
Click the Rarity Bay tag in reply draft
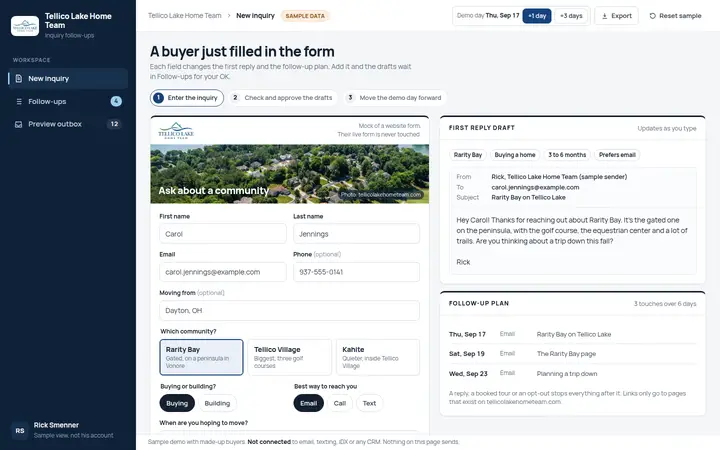467,155
